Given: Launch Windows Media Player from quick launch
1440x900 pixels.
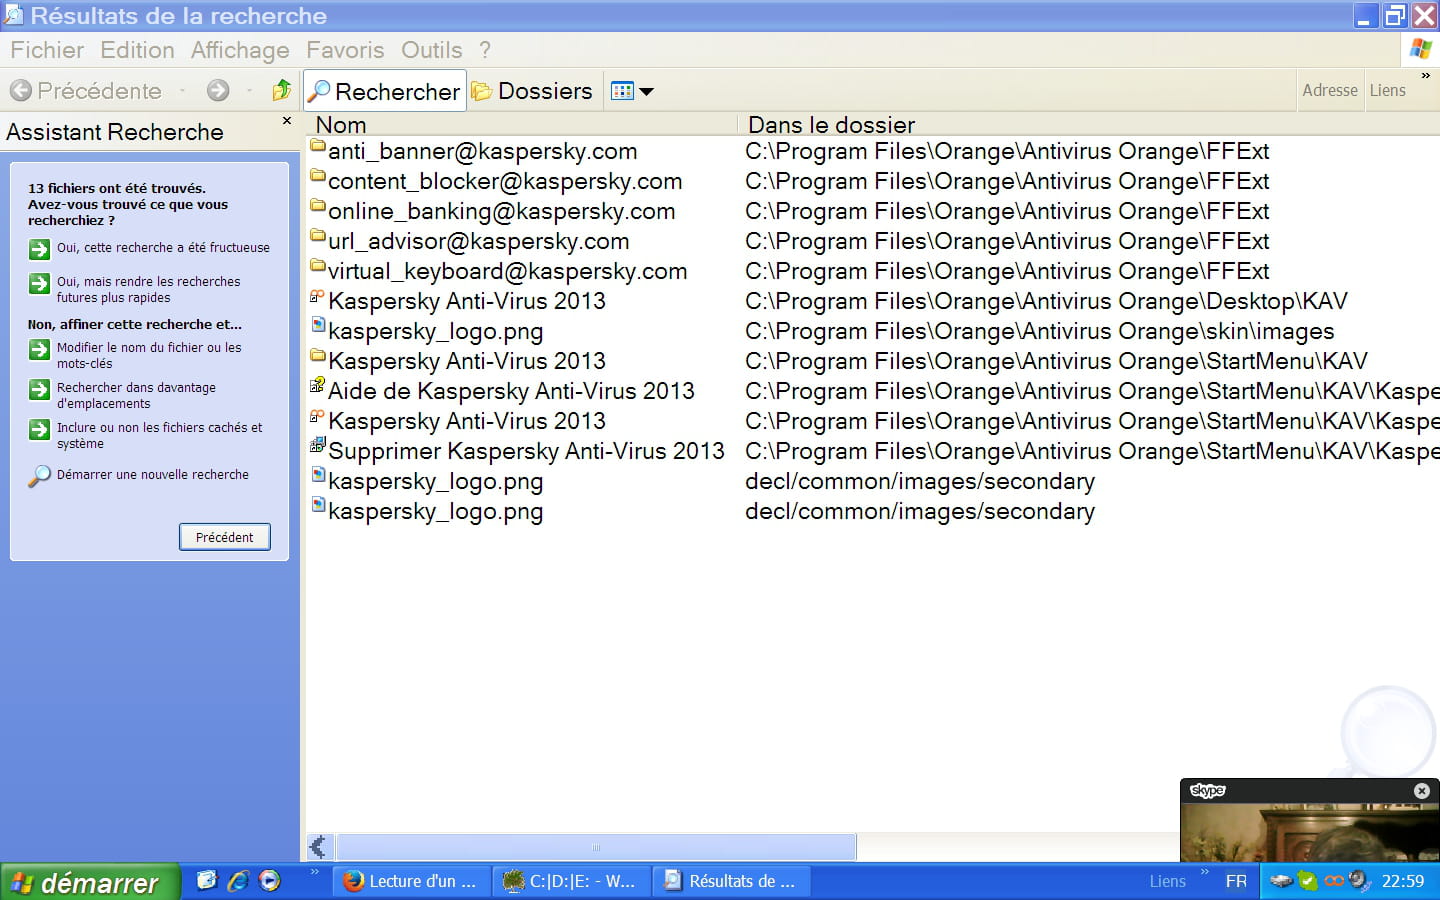Looking at the screenshot, I should [x=269, y=880].
